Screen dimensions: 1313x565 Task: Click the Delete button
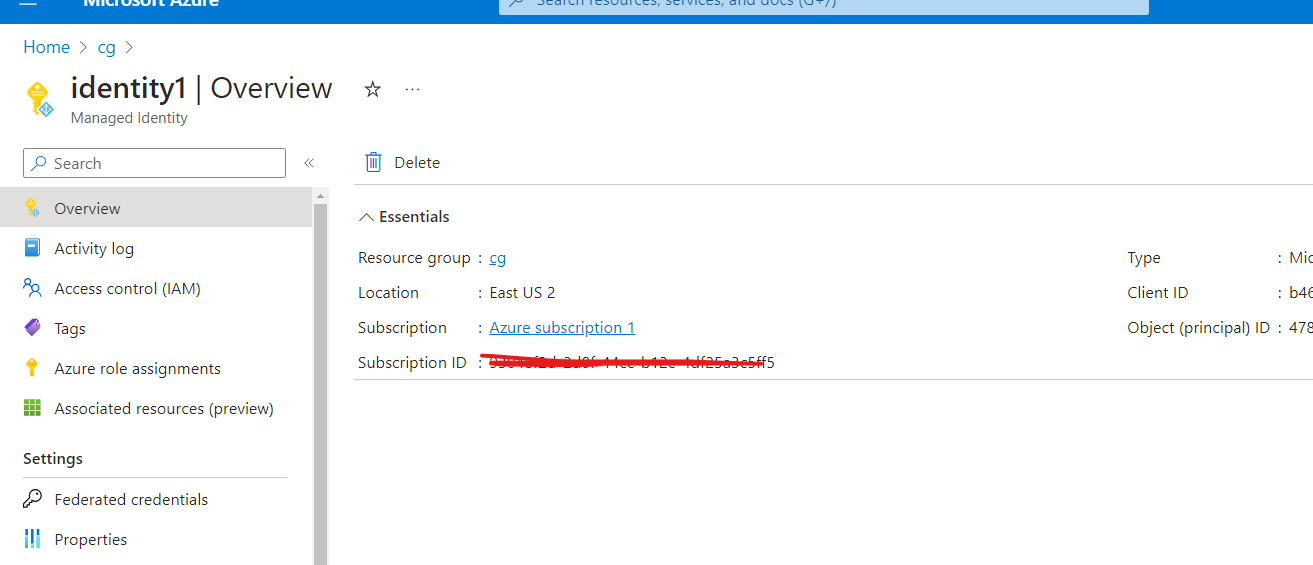coord(402,162)
